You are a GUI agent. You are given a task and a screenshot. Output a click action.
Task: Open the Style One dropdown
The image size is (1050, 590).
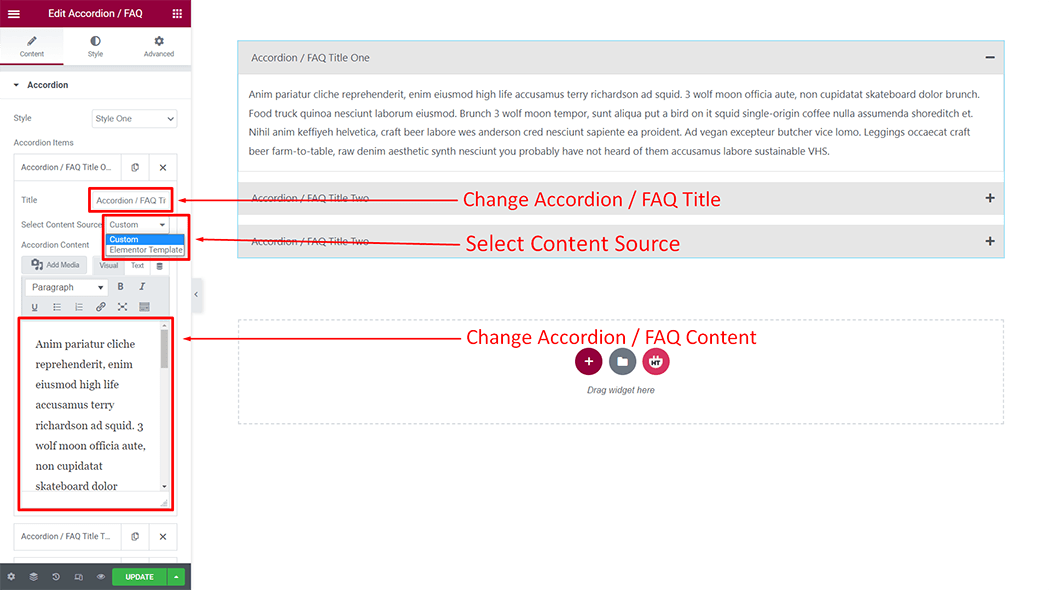(134, 119)
